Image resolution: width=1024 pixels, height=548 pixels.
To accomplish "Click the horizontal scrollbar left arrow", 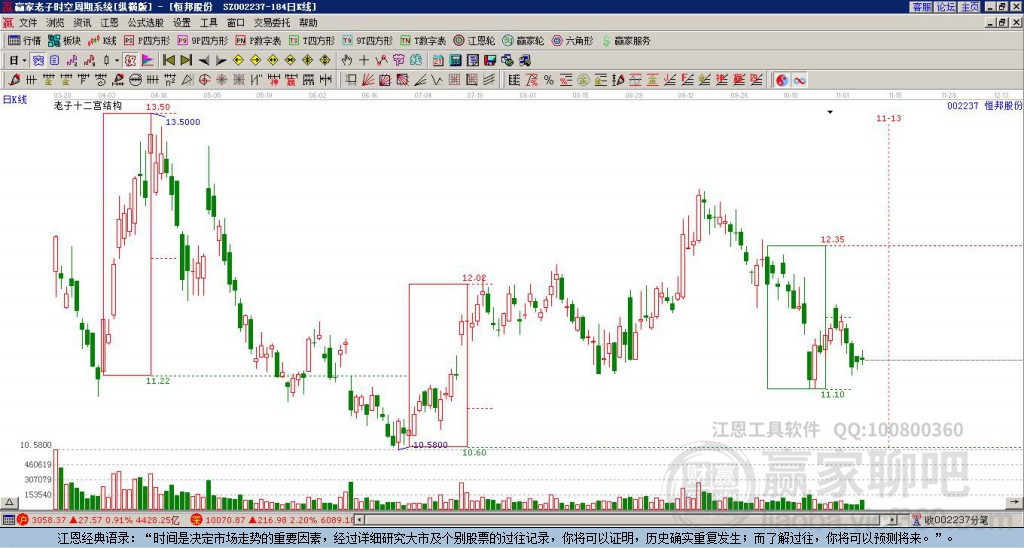I will coord(359,520).
